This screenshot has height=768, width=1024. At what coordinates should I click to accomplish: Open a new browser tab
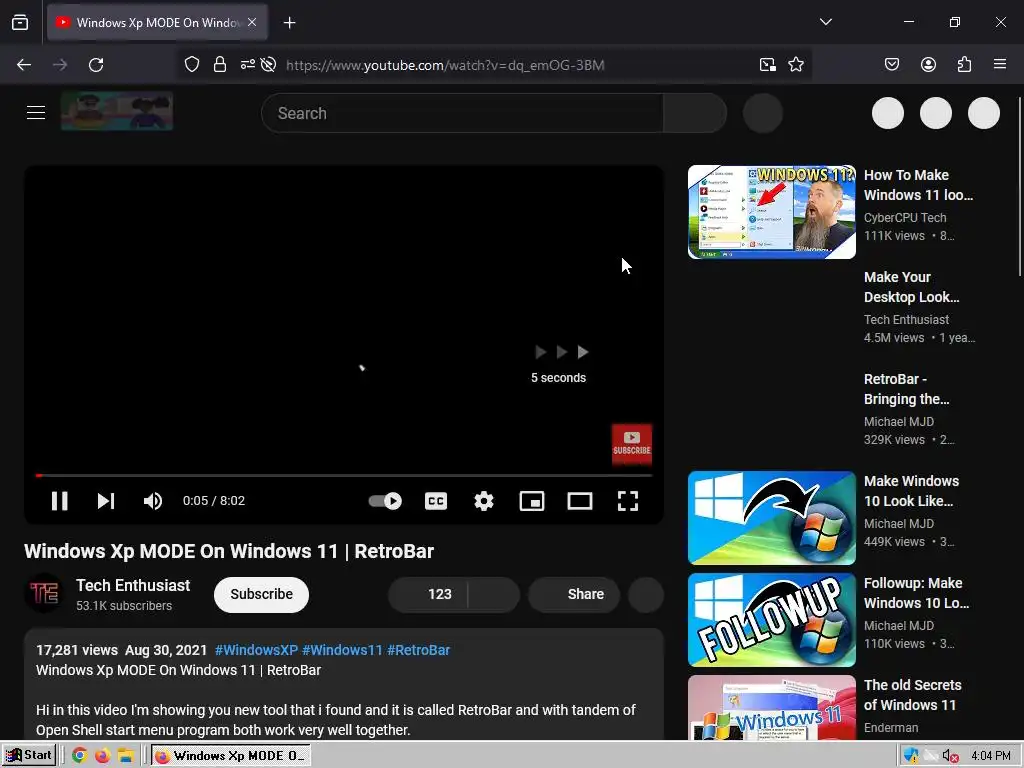tap(289, 23)
